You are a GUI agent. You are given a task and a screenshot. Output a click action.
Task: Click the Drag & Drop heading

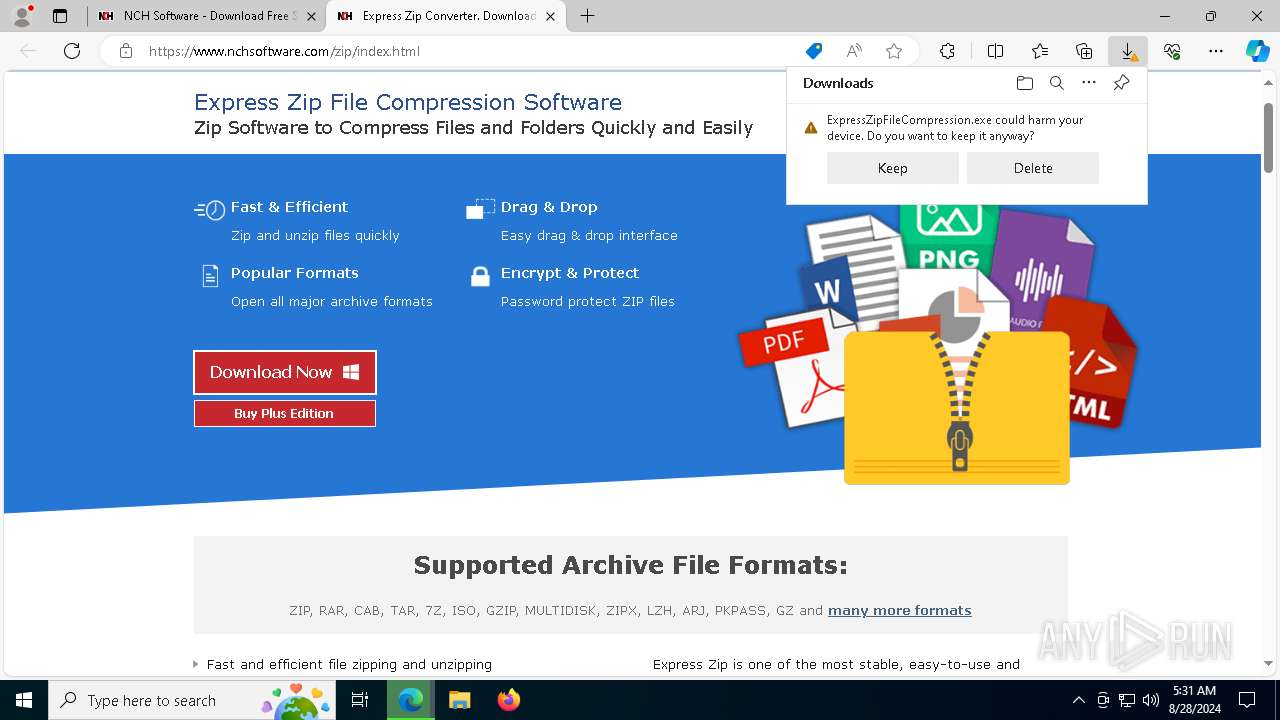[549, 207]
